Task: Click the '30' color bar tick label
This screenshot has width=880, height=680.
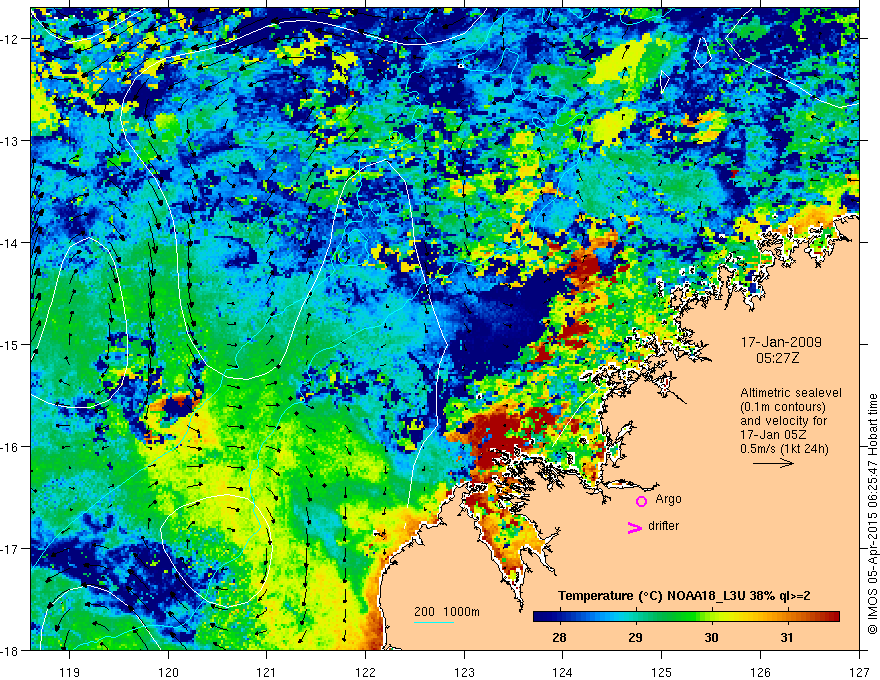Action: (x=711, y=637)
